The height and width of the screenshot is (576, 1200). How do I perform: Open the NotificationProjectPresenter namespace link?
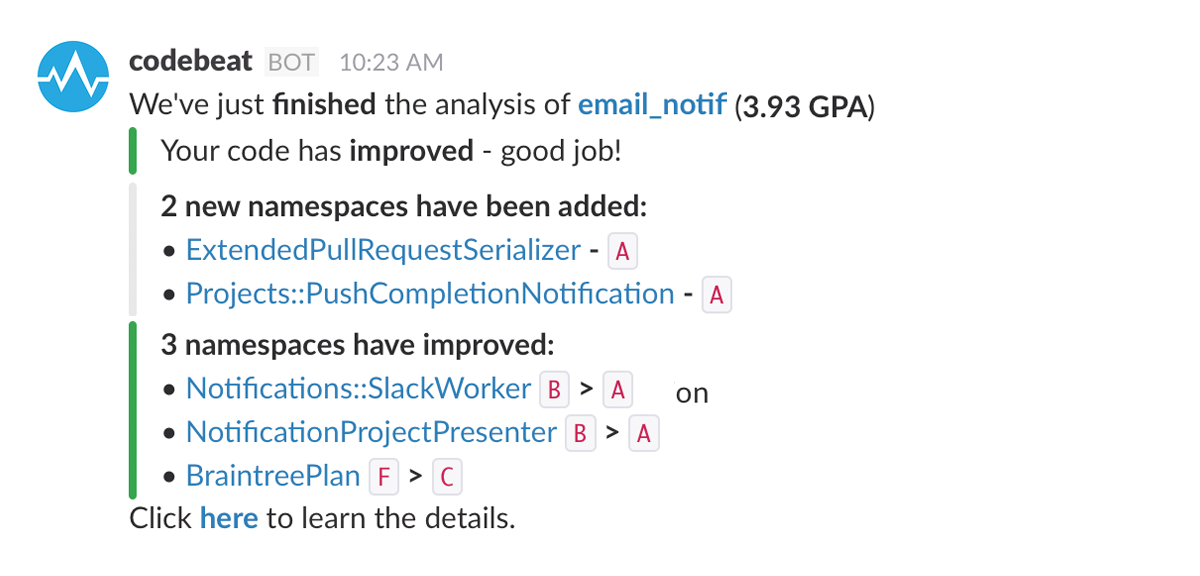coord(371,432)
